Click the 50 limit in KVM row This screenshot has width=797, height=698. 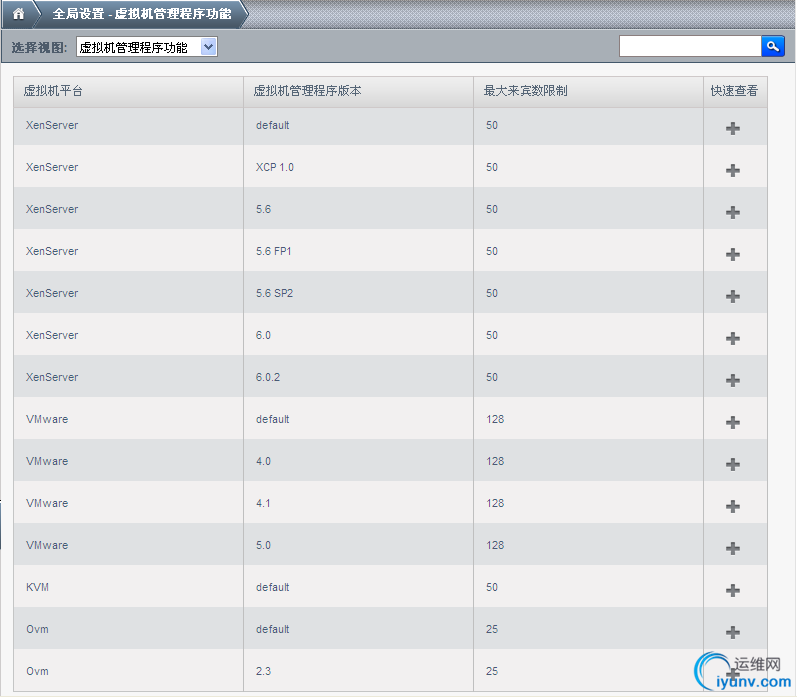point(492,587)
